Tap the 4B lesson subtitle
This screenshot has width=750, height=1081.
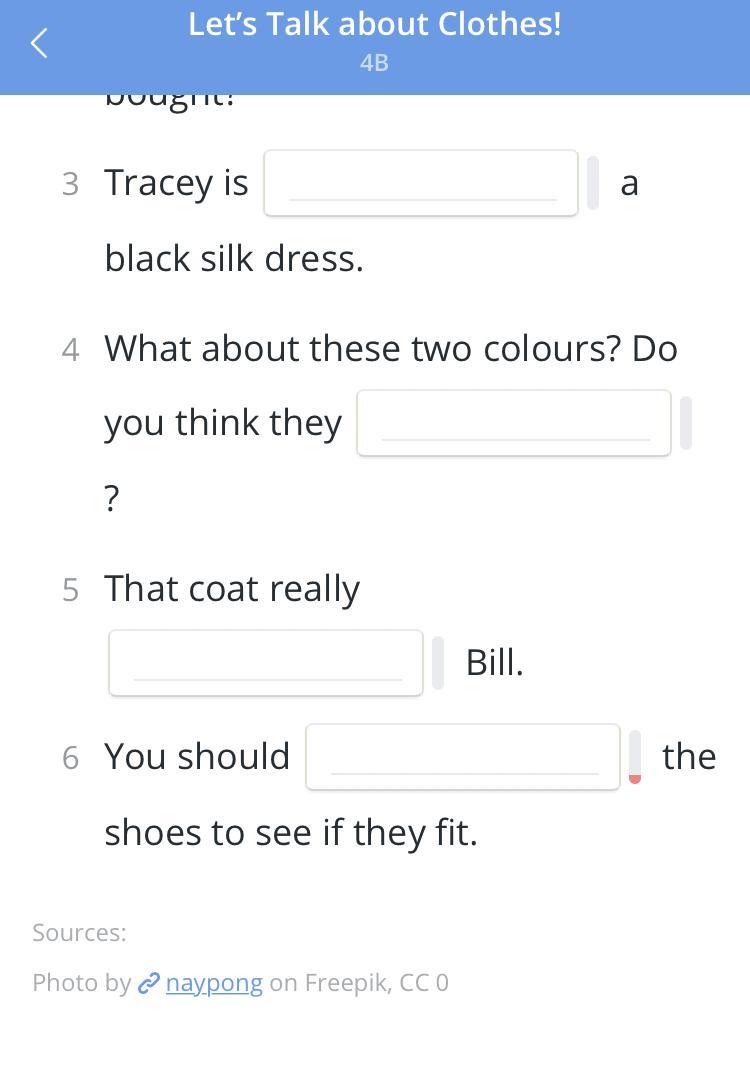point(374,63)
